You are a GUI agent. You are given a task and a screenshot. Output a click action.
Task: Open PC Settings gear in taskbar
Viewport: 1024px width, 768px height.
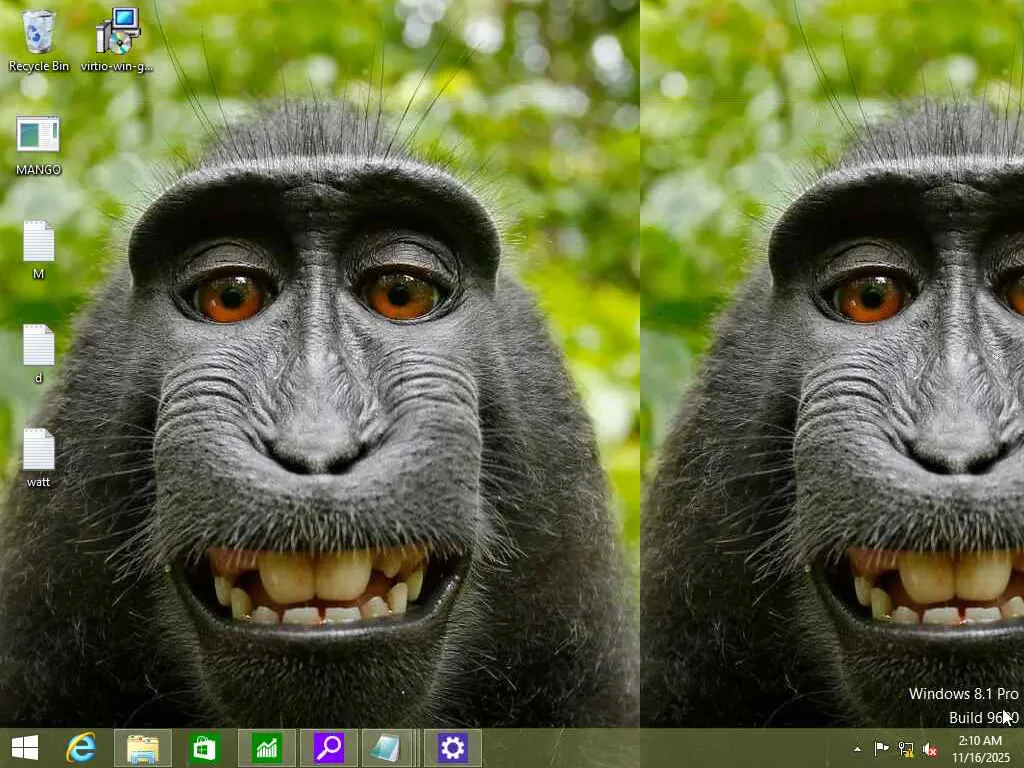pos(453,748)
